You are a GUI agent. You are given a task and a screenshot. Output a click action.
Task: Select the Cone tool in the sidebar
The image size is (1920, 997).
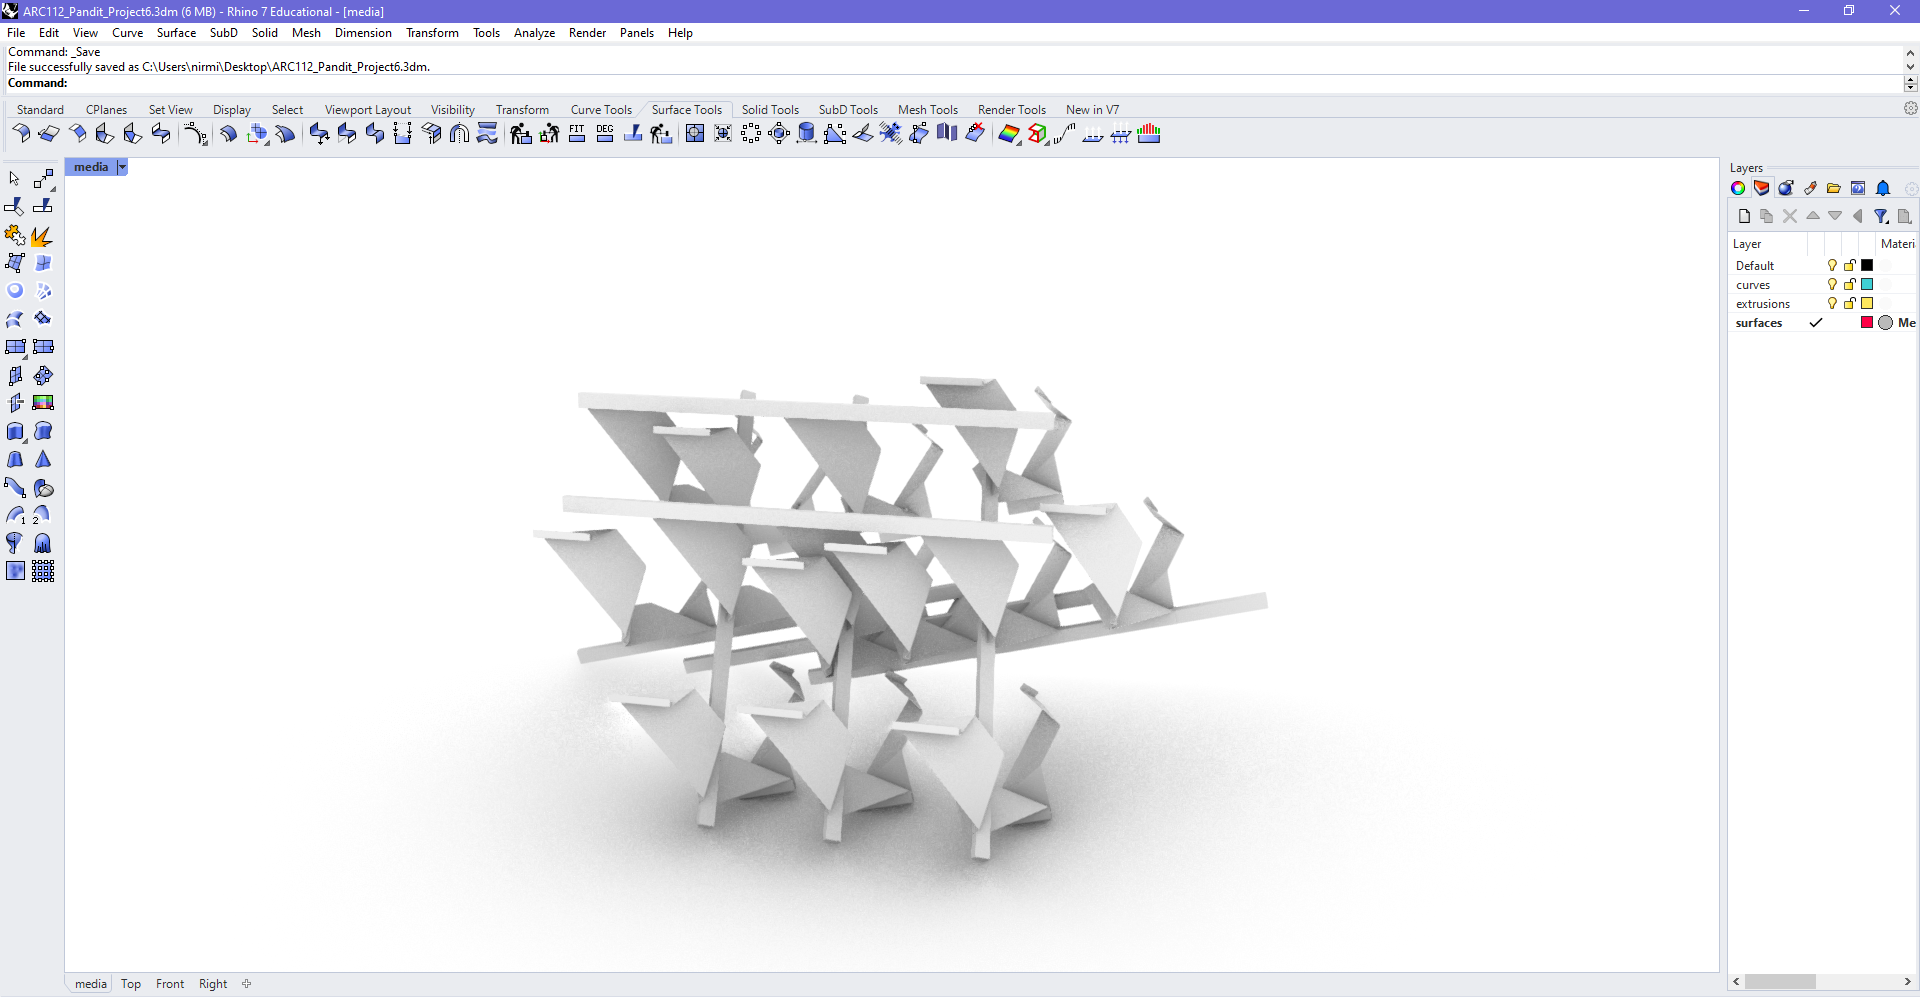44,460
